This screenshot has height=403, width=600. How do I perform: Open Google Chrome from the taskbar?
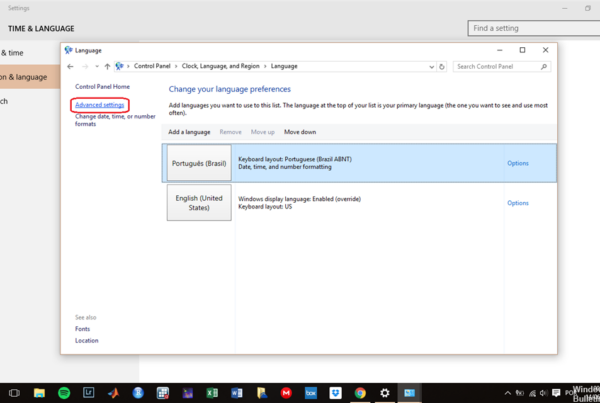360,393
